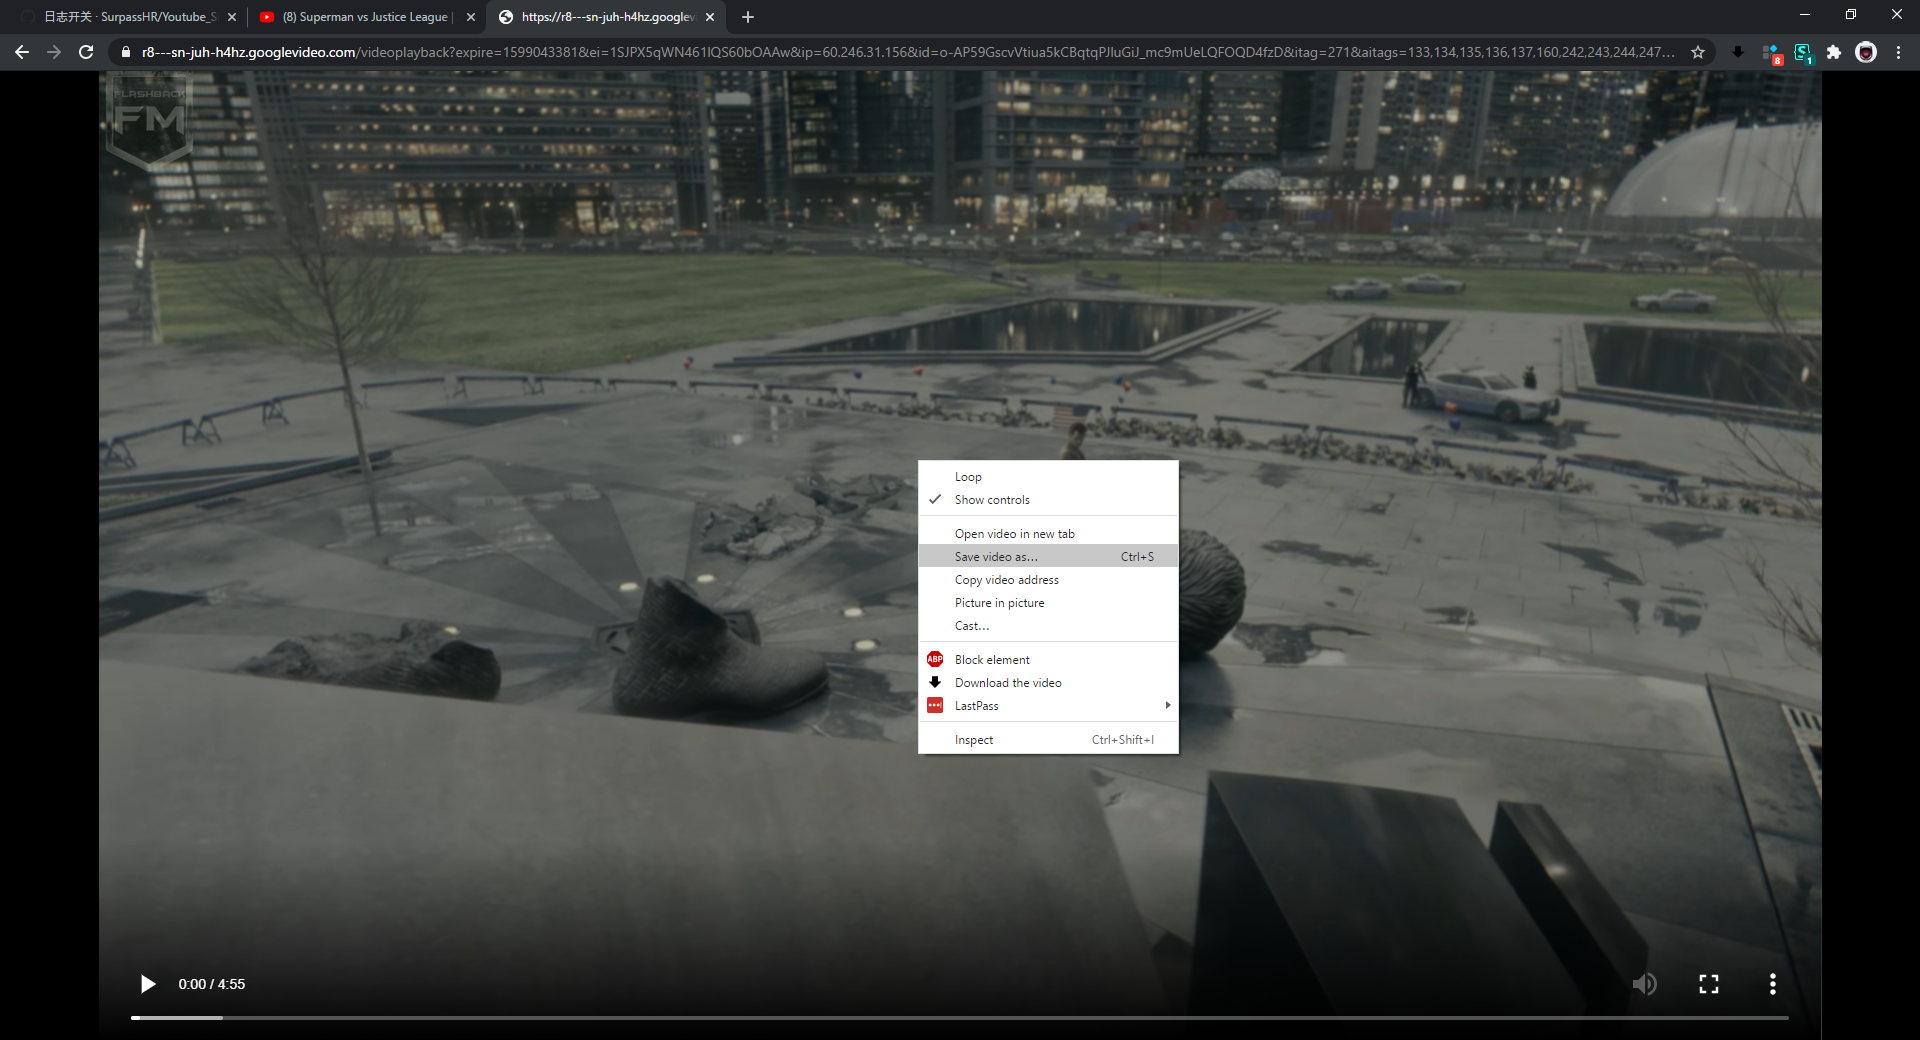Image resolution: width=1920 pixels, height=1040 pixels.
Task: Expand the LastPass submenu arrow
Action: point(1167,705)
